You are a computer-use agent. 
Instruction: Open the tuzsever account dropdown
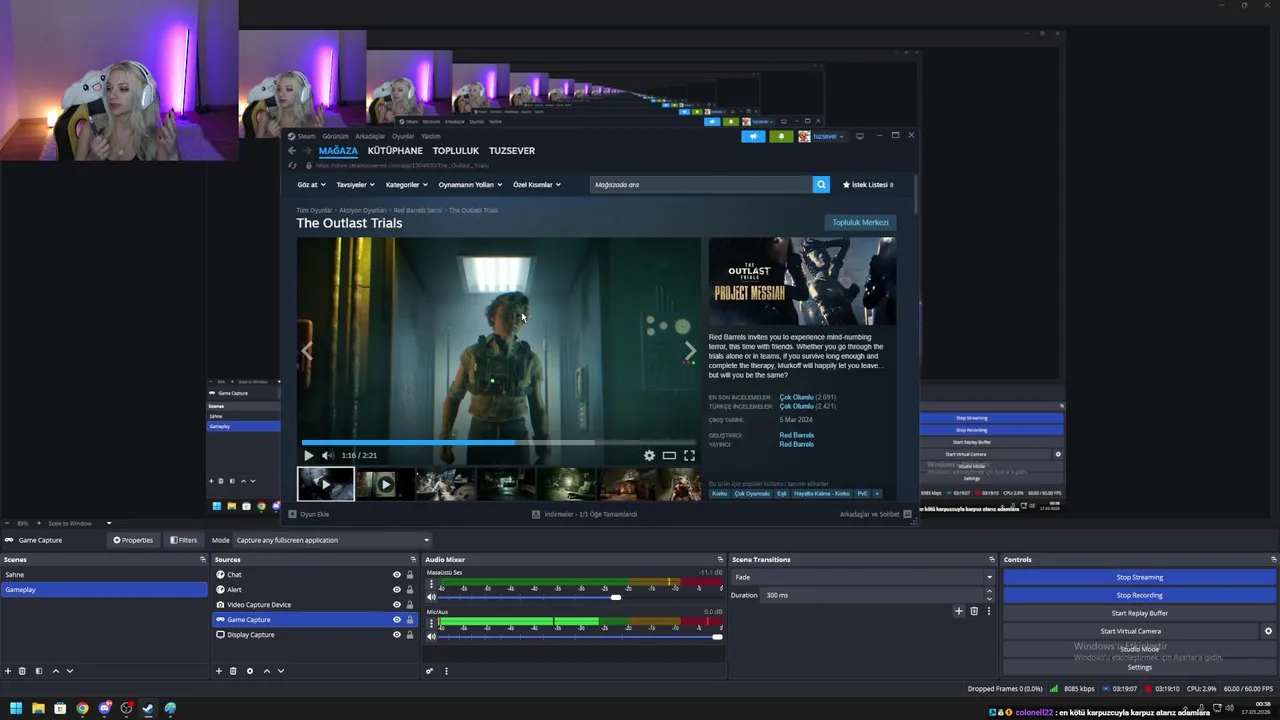821,136
